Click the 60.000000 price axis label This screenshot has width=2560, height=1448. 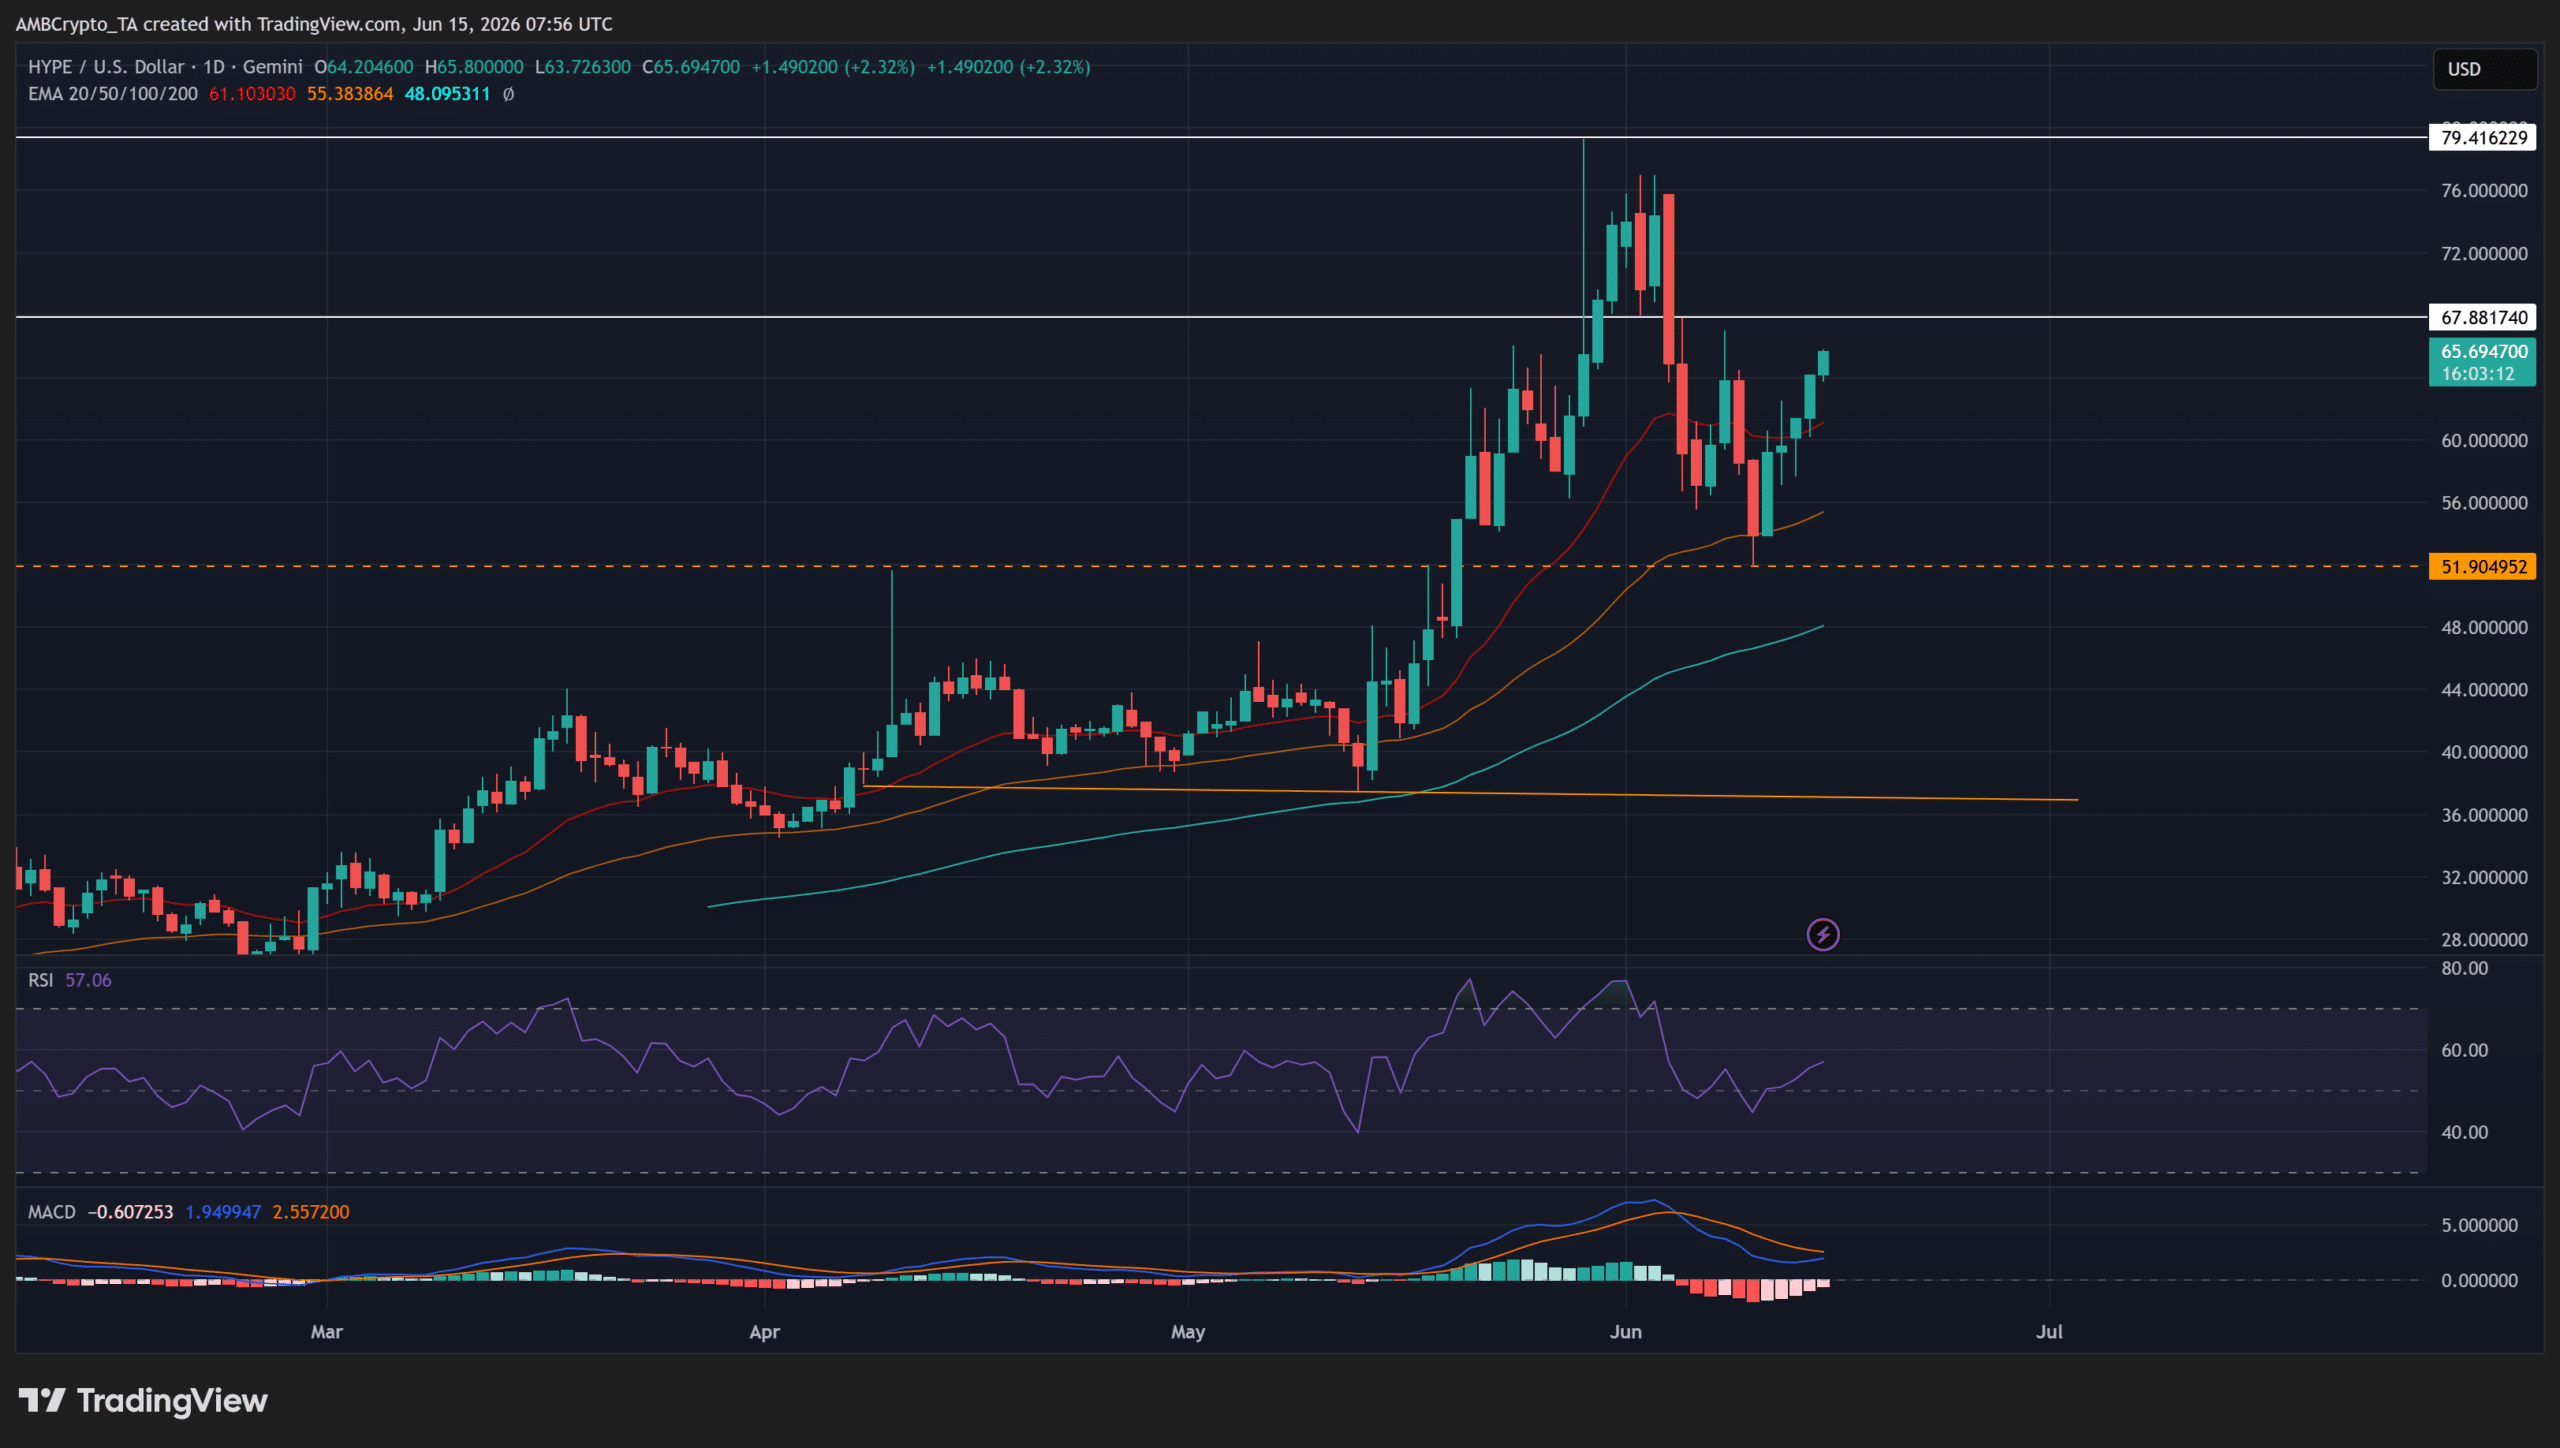(x=2484, y=441)
